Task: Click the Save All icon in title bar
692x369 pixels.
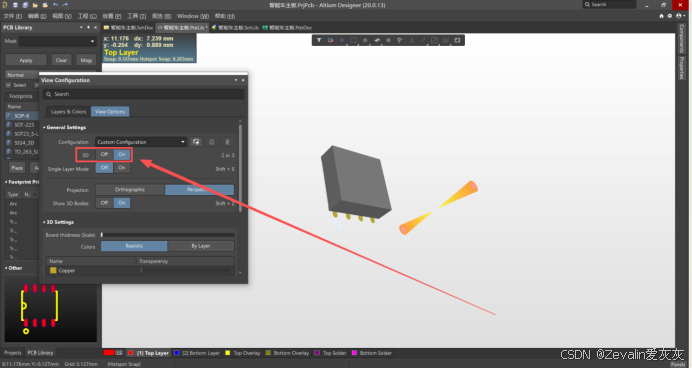Action: click(25, 5)
